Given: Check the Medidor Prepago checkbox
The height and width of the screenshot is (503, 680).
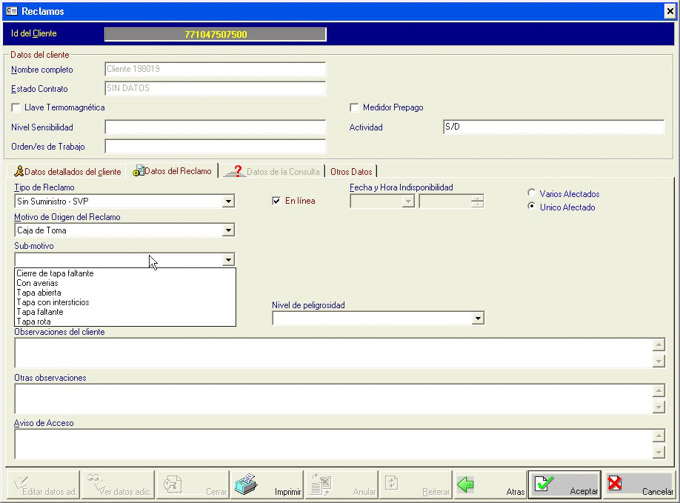Looking at the screenshot, I should tap(354, 108).
